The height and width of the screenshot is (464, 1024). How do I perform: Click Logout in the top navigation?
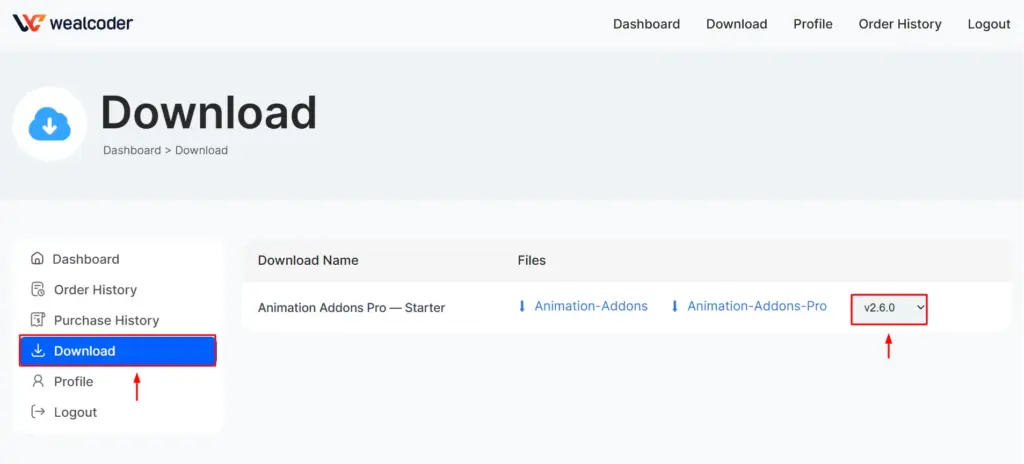[988, 24]
